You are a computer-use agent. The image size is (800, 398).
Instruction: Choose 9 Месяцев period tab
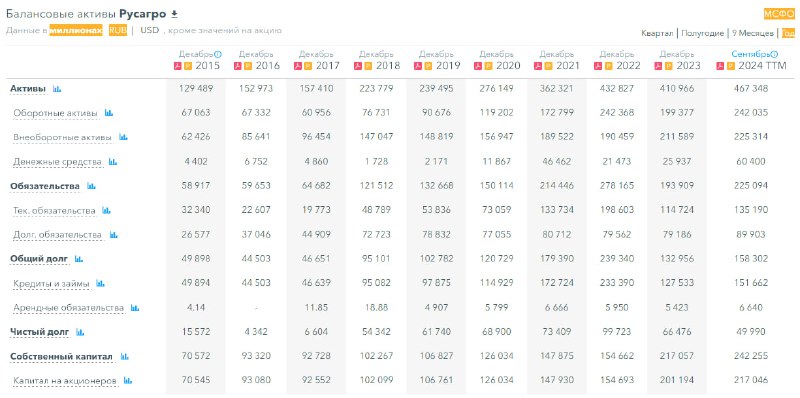(753, 33)
